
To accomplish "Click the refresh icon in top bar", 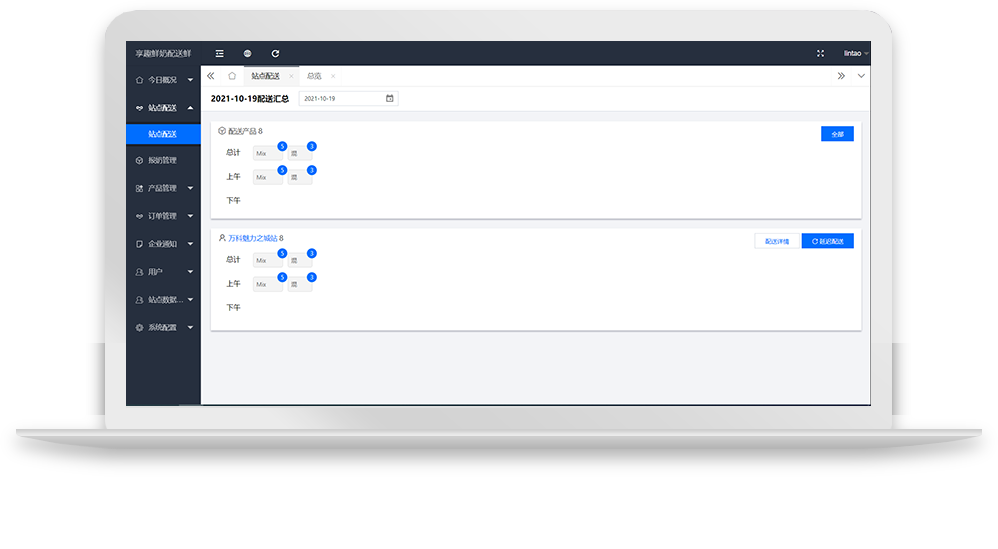I will click(275, 53).
